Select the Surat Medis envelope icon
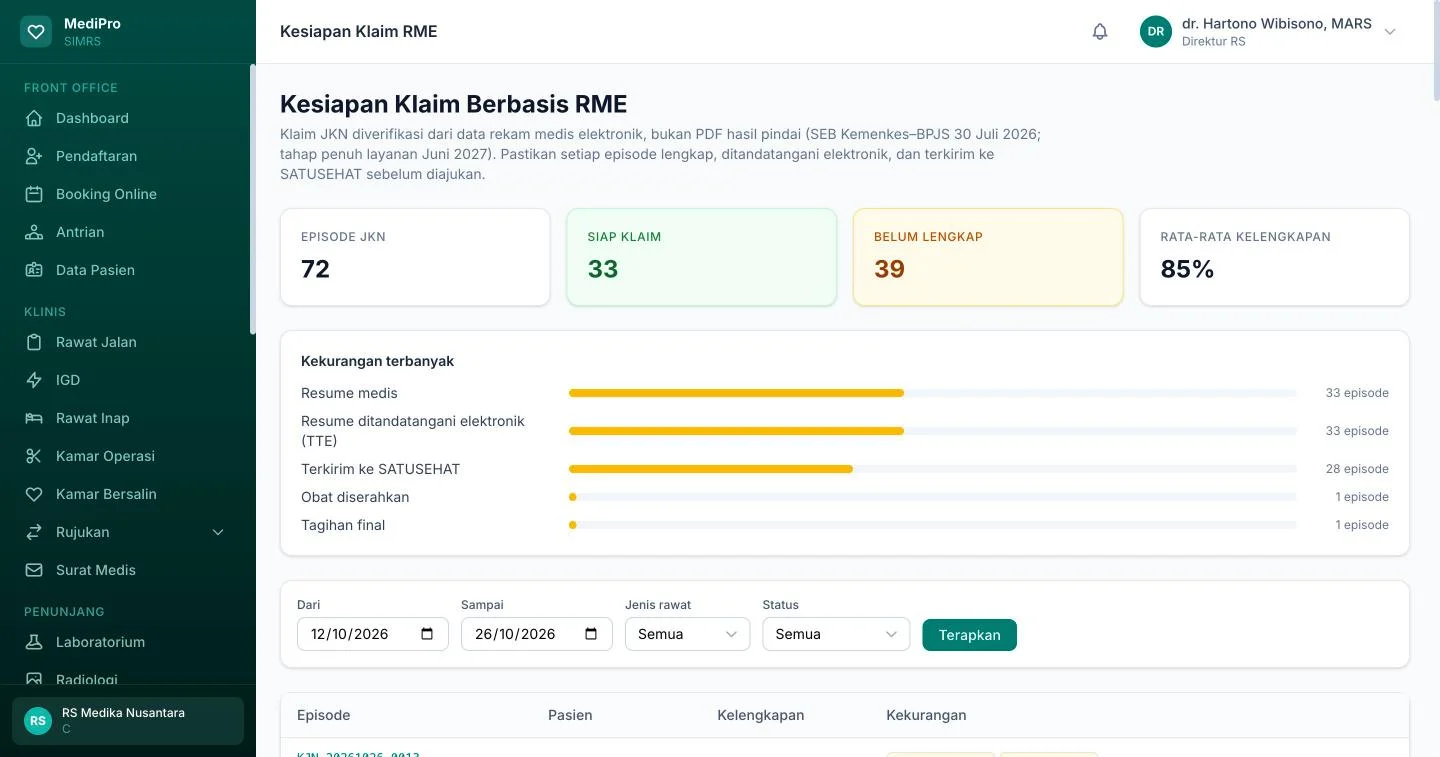The height and width of the screenshot is (757, 1440). pyautogui.click(x=34, y=570)
